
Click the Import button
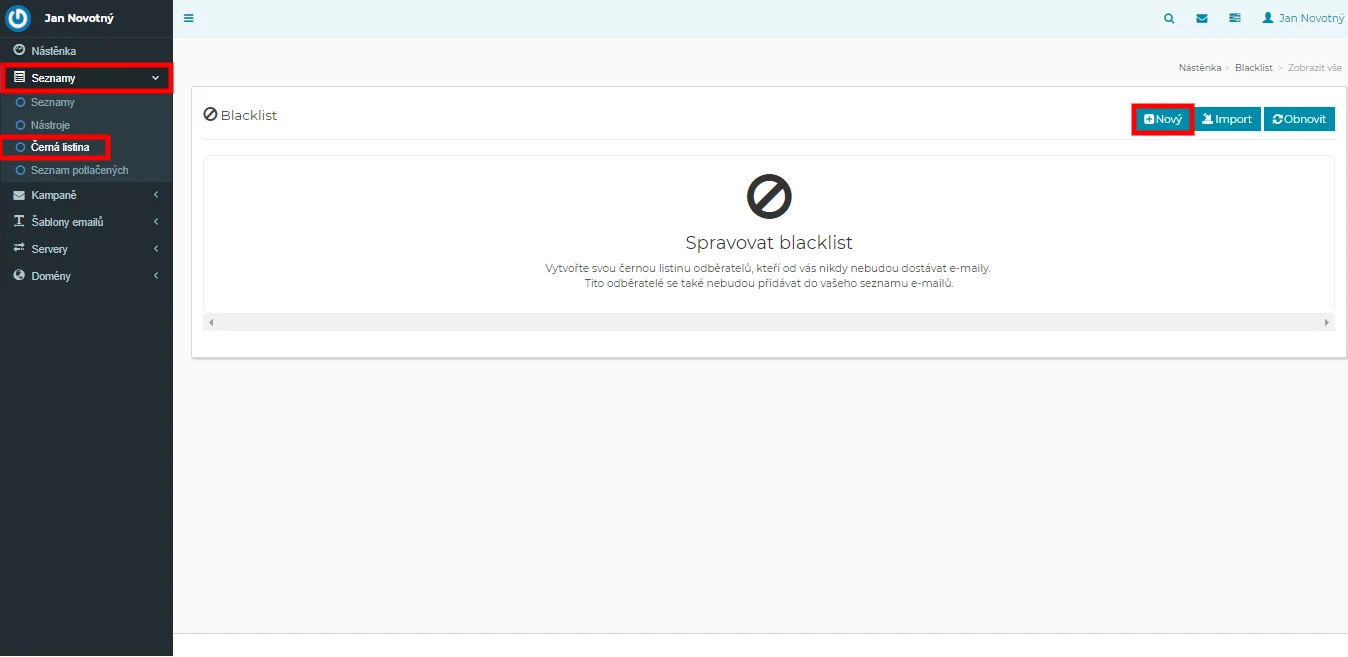tap(1227, 119)
